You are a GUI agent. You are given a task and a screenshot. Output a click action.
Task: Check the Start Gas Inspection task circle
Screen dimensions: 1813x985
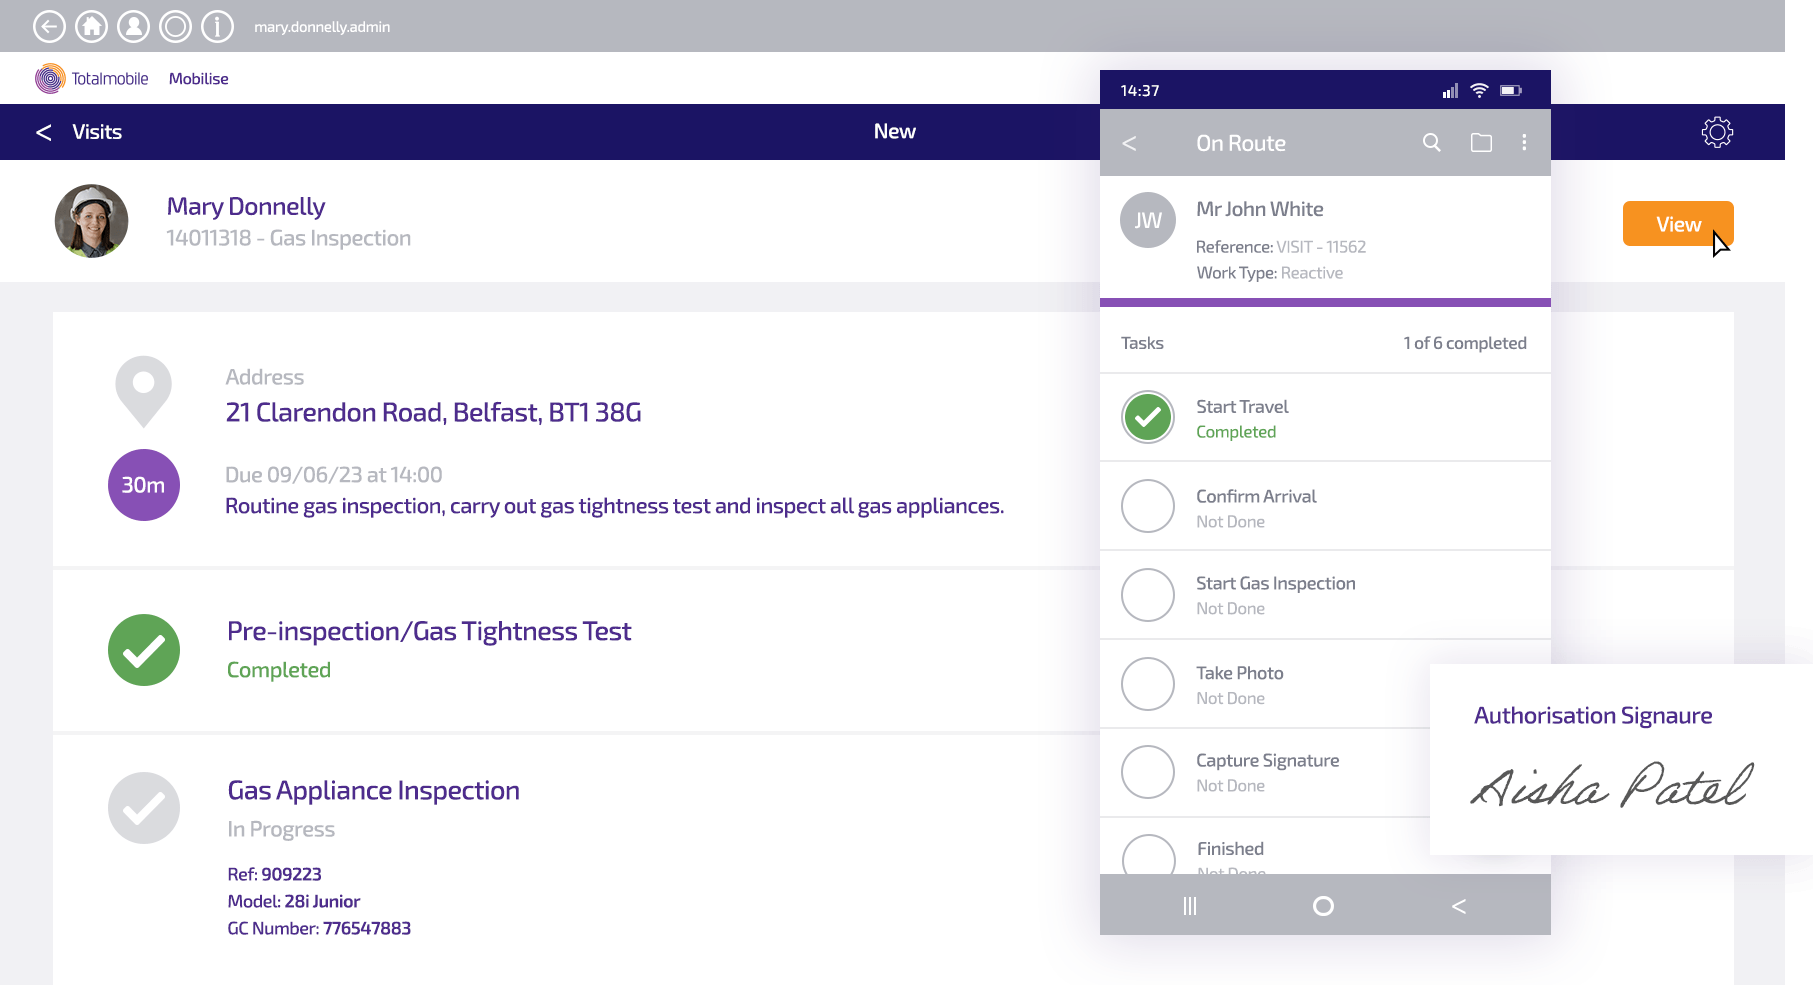(x=1148, y=595)
